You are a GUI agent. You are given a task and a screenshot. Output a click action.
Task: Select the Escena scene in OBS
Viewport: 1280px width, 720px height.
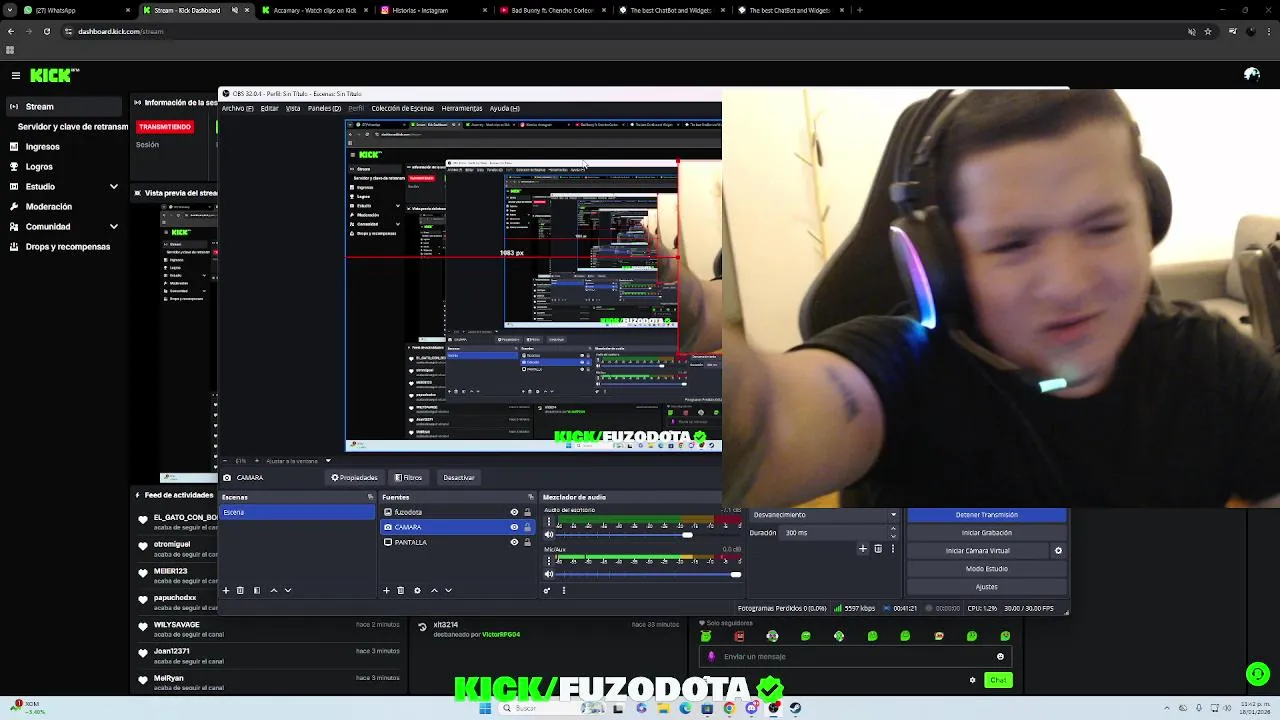pyautogui.click(x=297, y=512)
